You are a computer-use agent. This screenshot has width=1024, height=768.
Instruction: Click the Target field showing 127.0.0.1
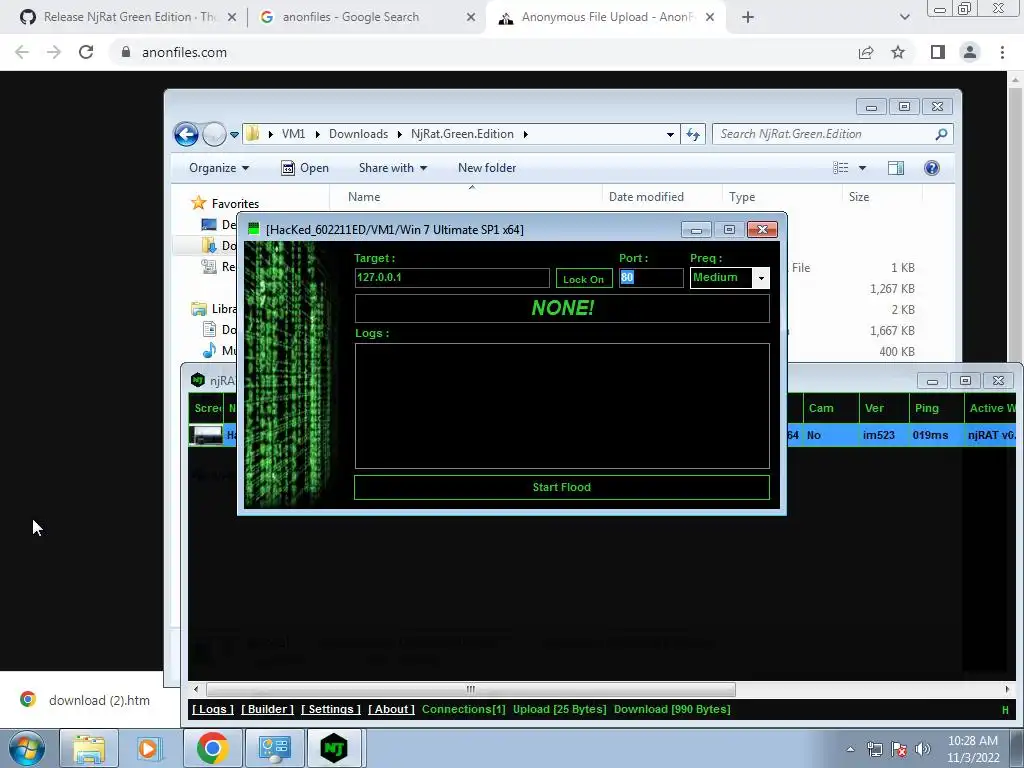[x=452, y=278]
